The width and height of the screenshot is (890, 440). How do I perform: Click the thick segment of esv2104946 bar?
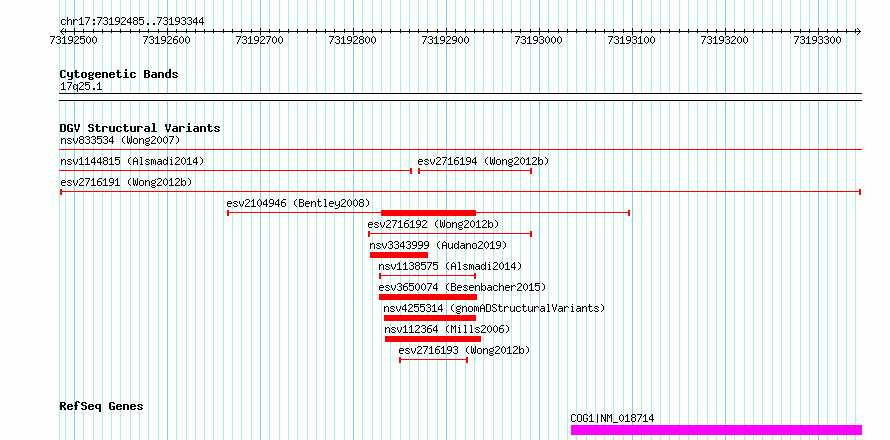(x=428, y=213)
